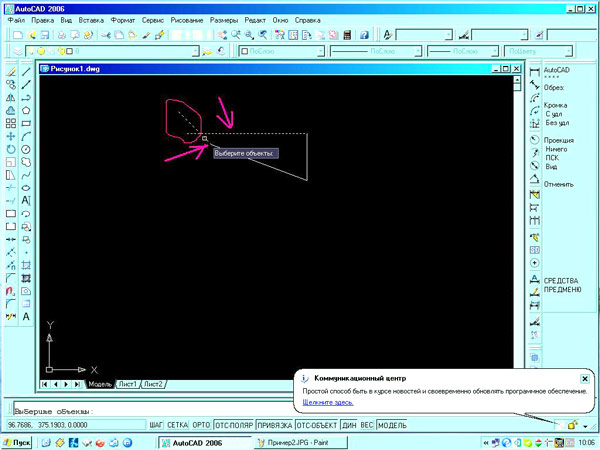Switch to the Лист1 layout tab
The height and width of the screenshot is (450, 600).
127,384
